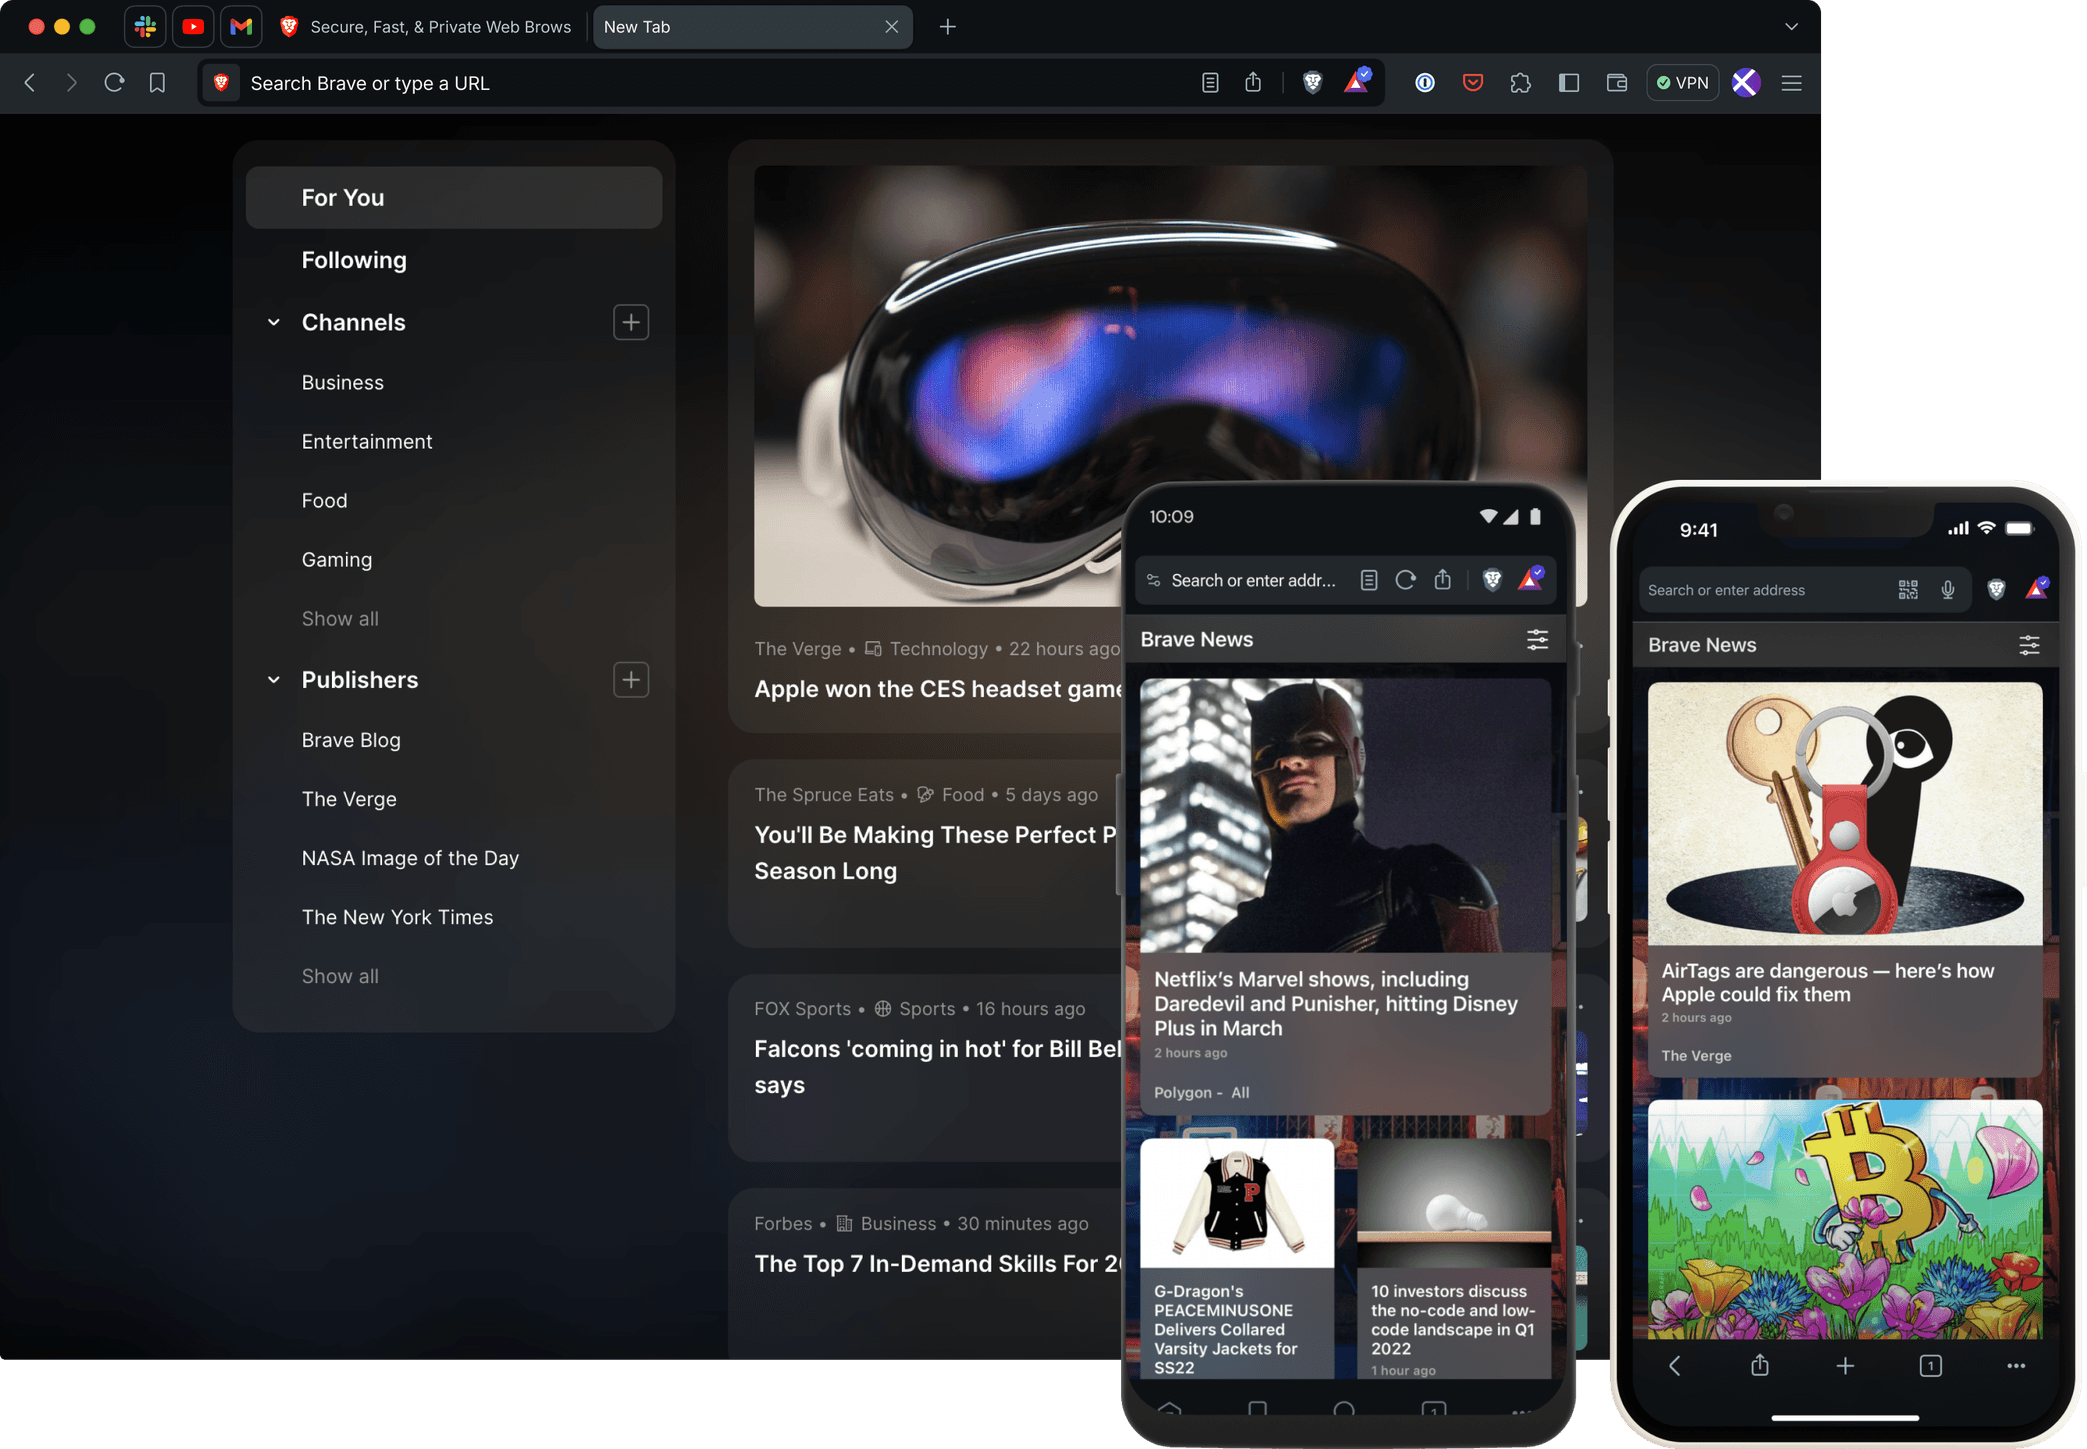This screenshot has width=2087, height=1449.
Task: Open iPhone tab switcher showing 1 tab
Action: click(1931, 1365)
